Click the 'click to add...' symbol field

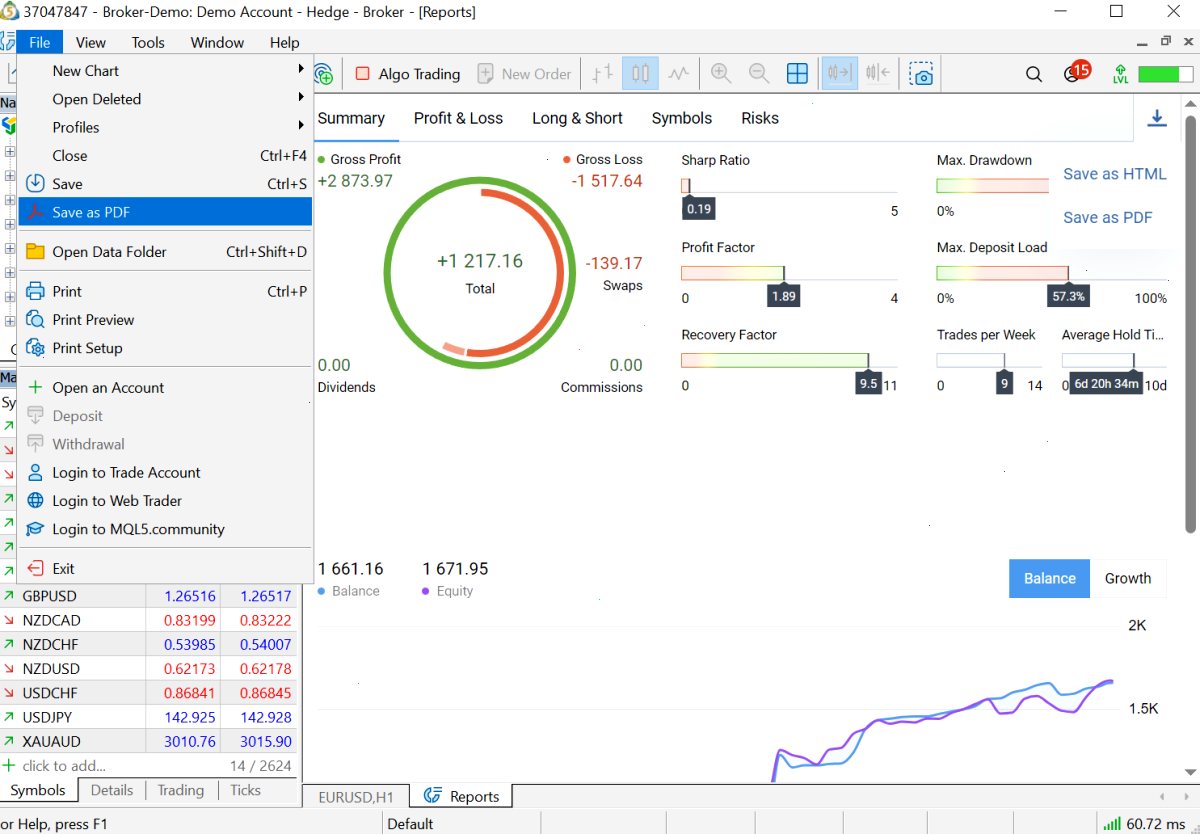click(x=64, y=766)
